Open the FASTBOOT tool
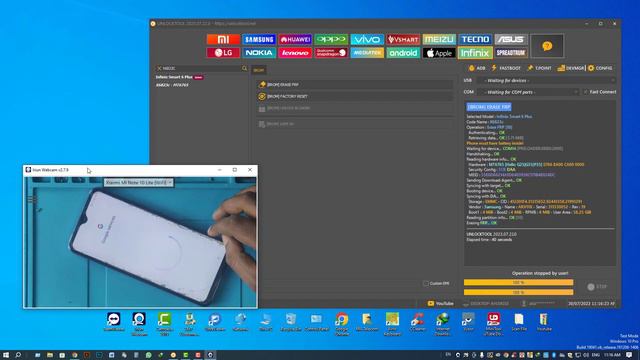The image size is (640, 360). tap(506, 68)
